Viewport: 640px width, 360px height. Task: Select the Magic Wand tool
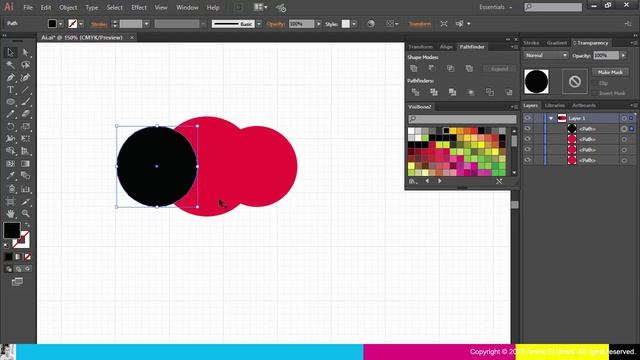point(11,65)
